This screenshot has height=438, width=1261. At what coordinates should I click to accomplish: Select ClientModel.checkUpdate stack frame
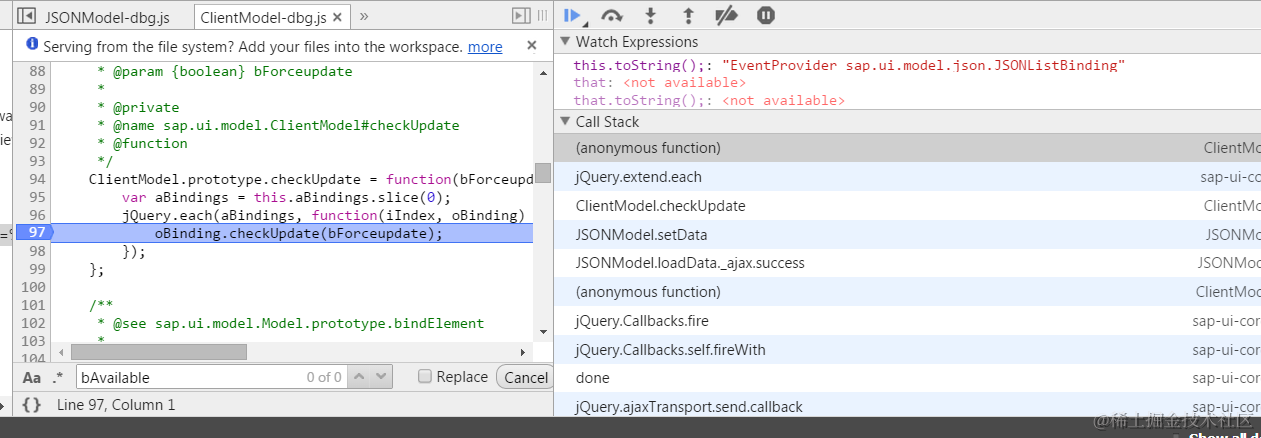click(x=907, y=206)
